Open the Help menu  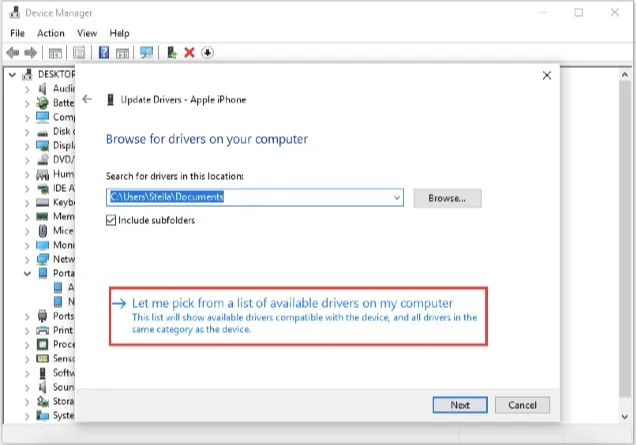click(x=119, y=33)
